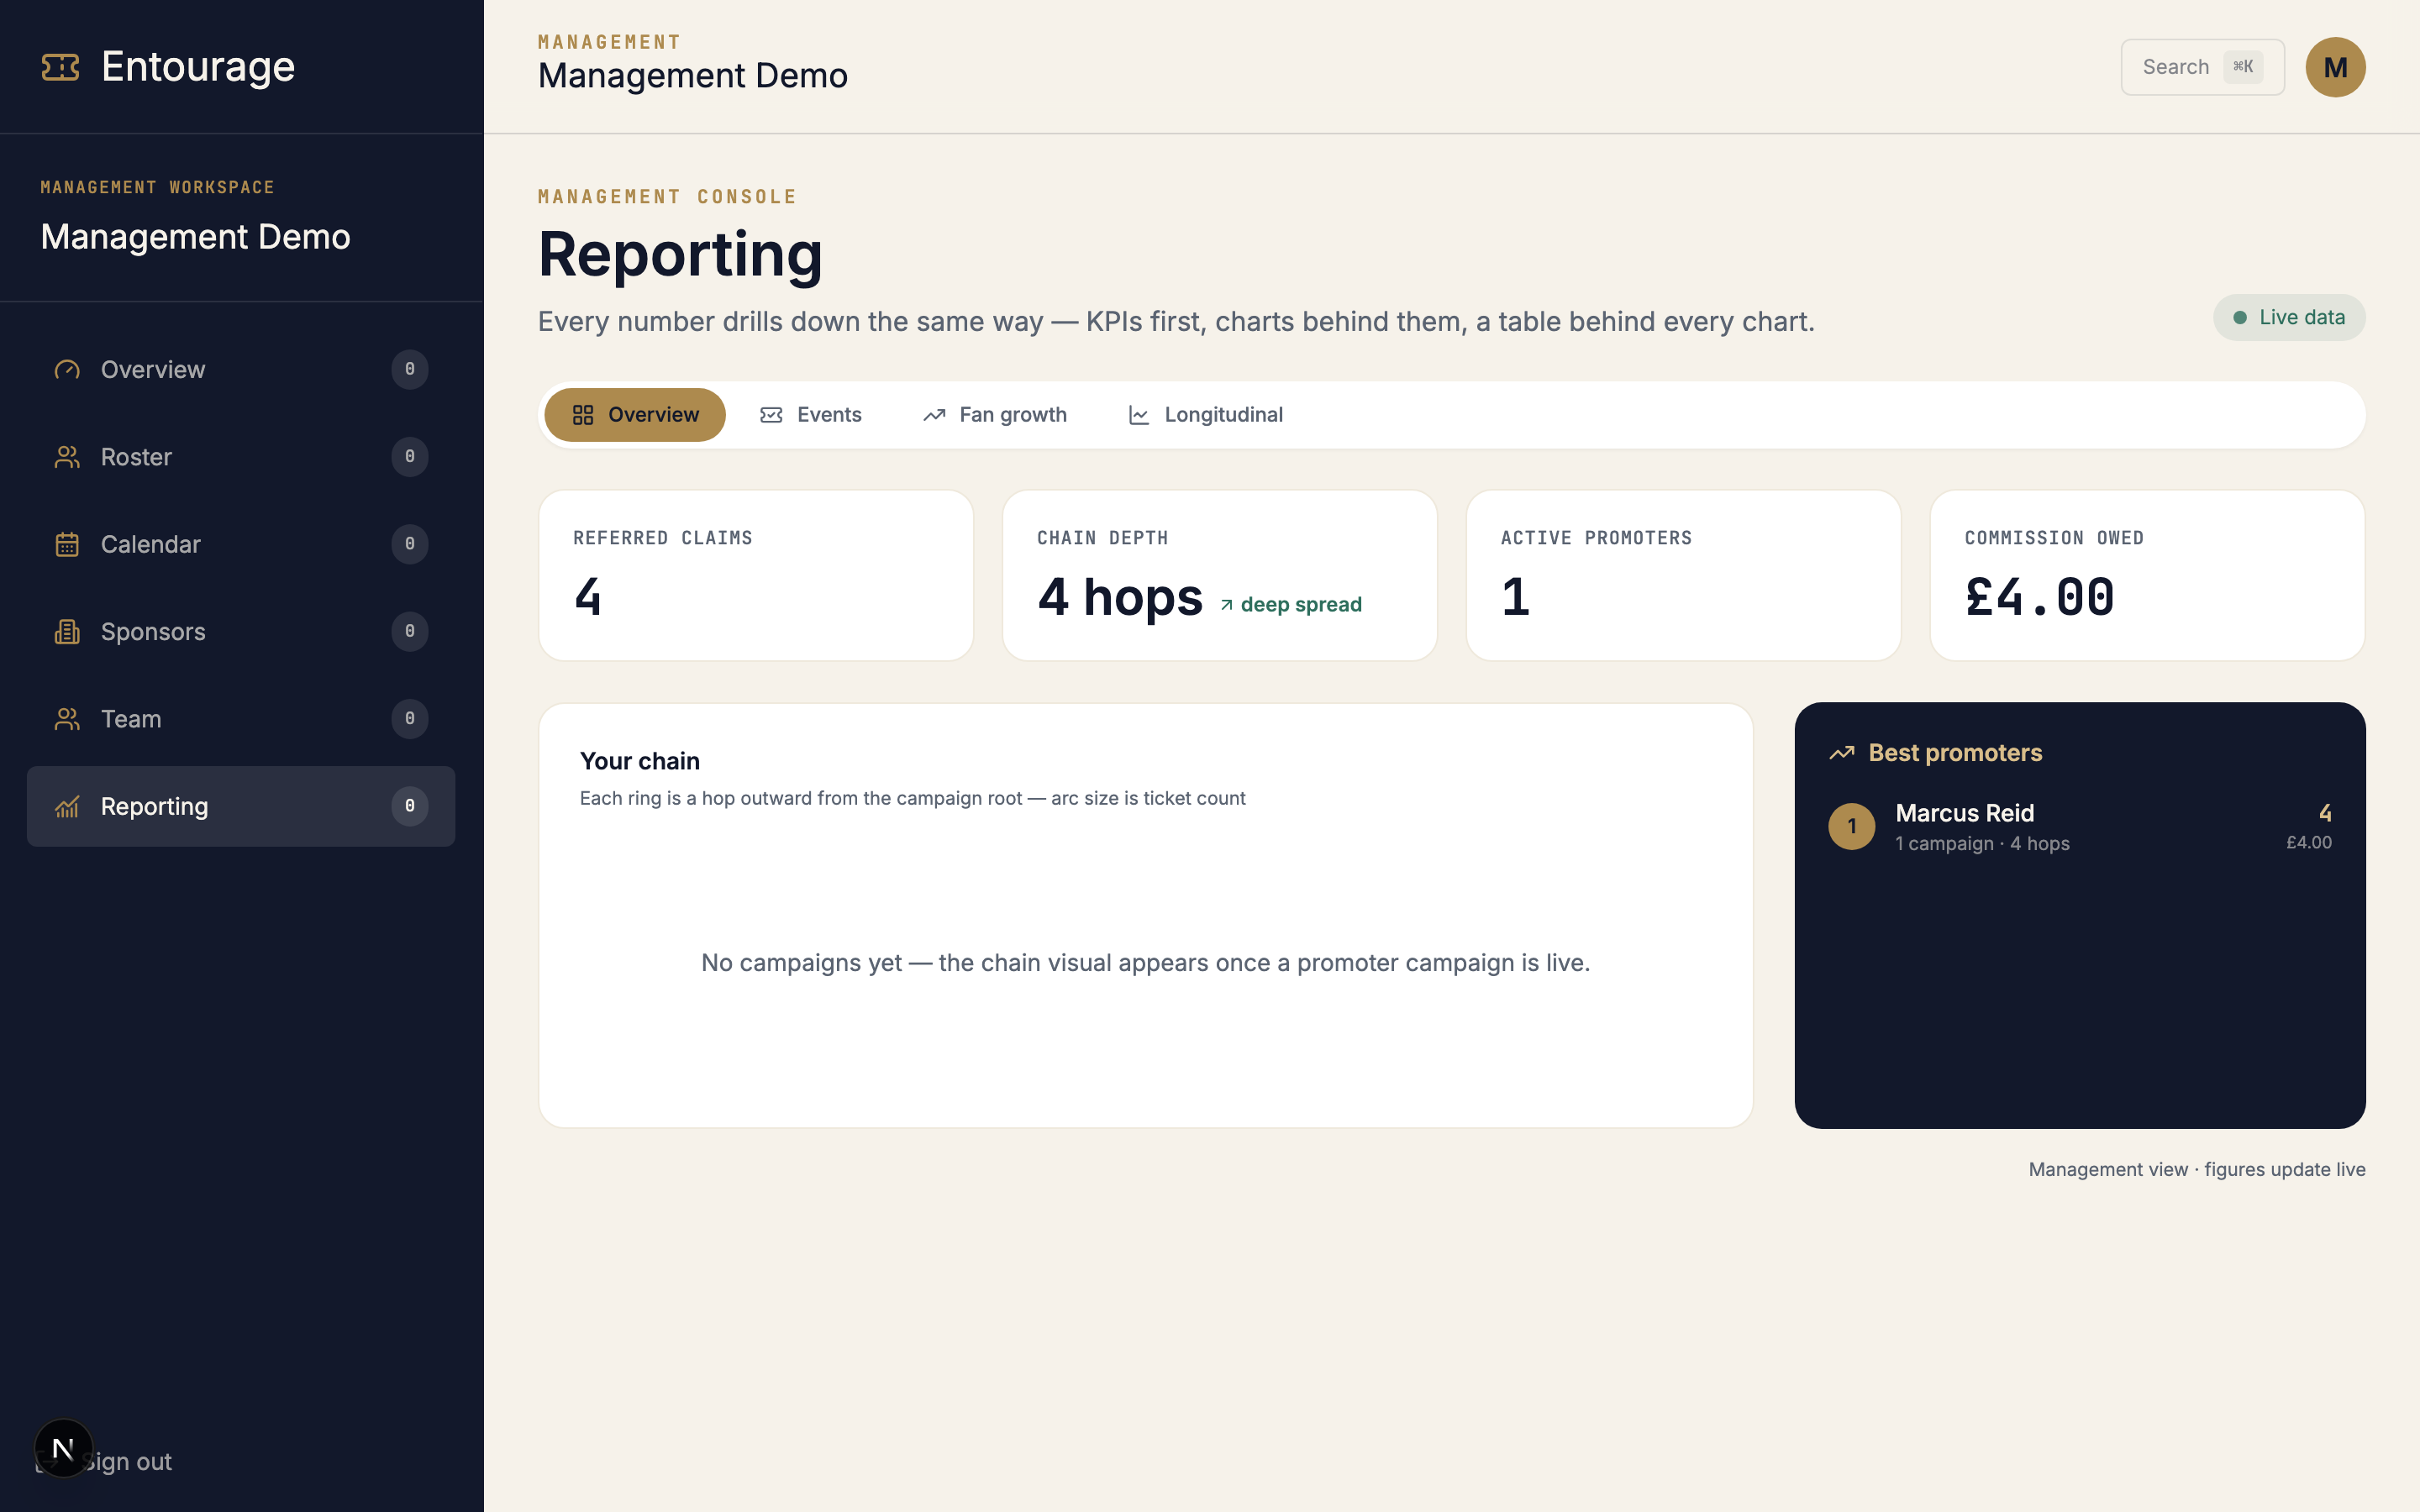Select the Overview reporting tab
The width and height of the screenshot is (2420, 1512).
pos(635,415)
